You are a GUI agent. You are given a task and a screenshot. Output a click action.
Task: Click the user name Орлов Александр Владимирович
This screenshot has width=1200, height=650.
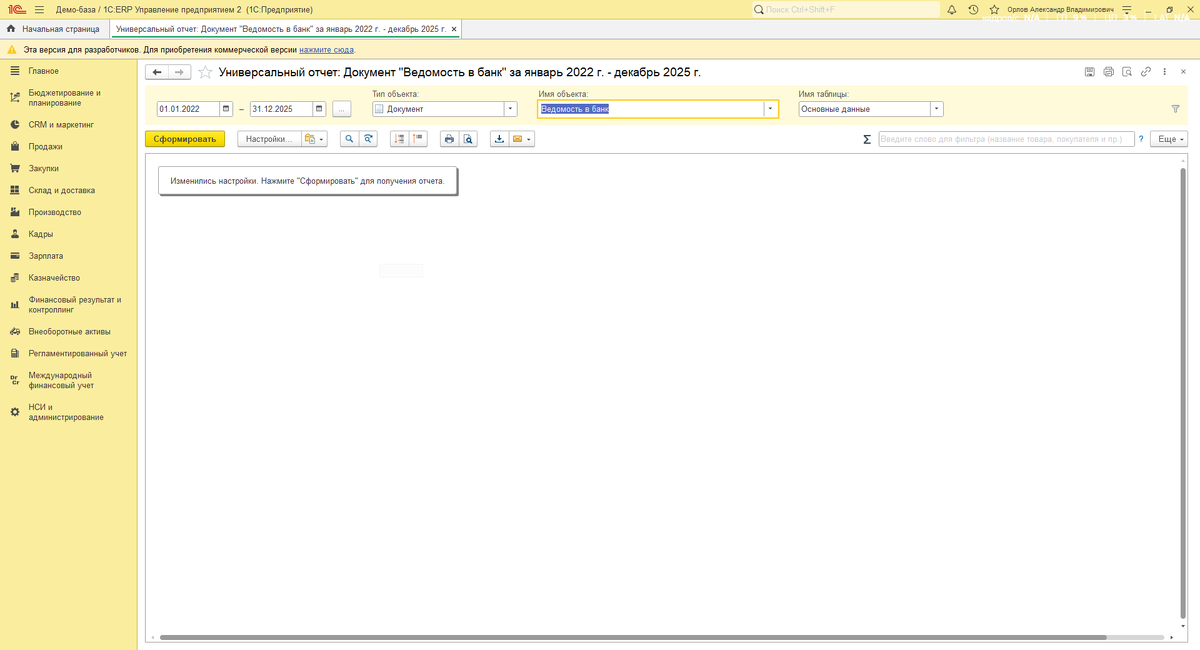[1060, 9]
